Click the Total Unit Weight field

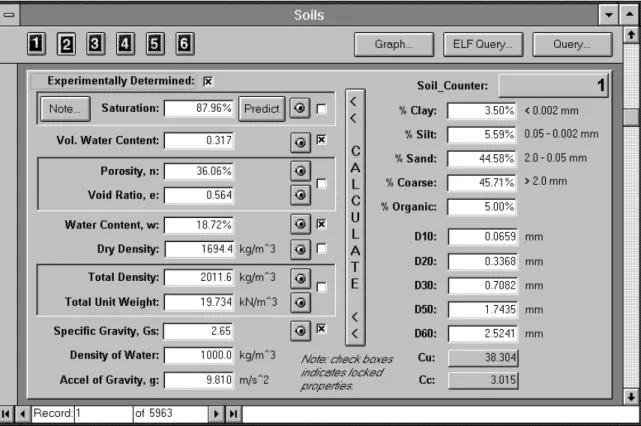pyautogui.click(x=199, y=302)
